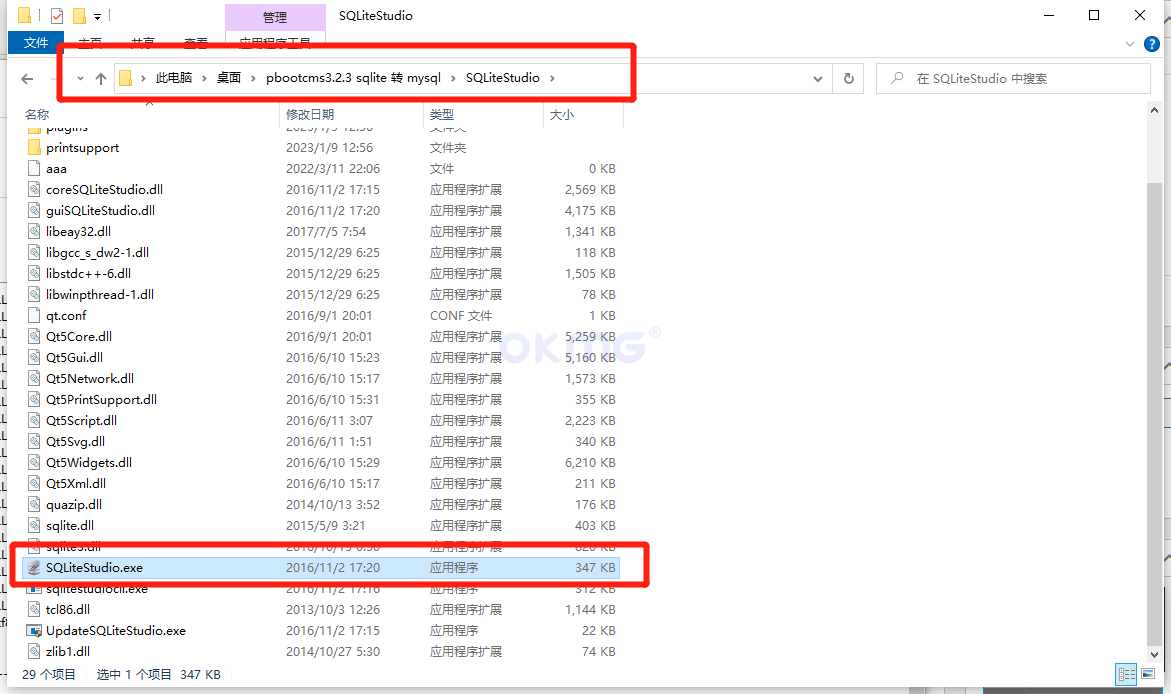Click the folder icon in the address bar
The image size is (1171, 694).
[x=125, y=78]
